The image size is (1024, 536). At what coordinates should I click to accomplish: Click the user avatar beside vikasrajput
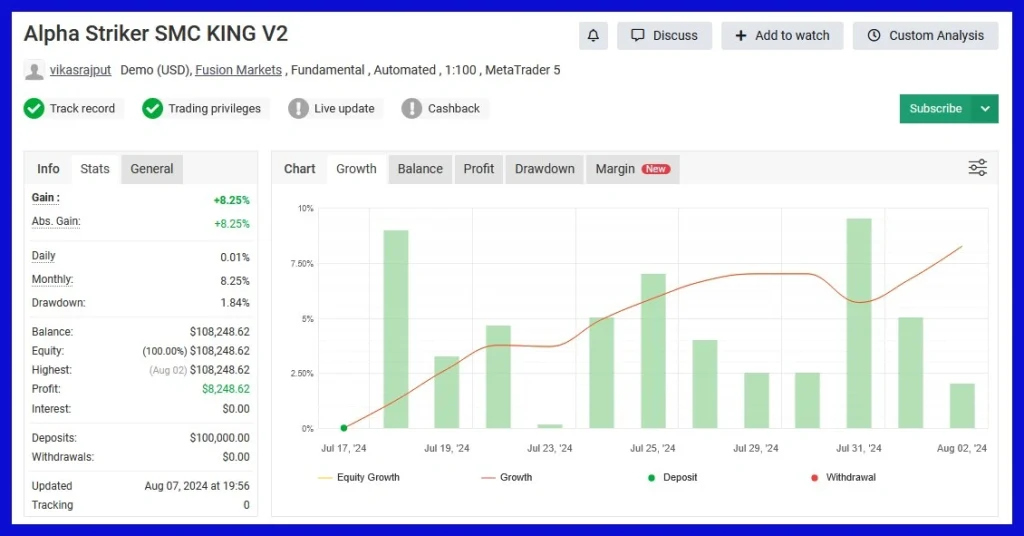tap(35, 71)
